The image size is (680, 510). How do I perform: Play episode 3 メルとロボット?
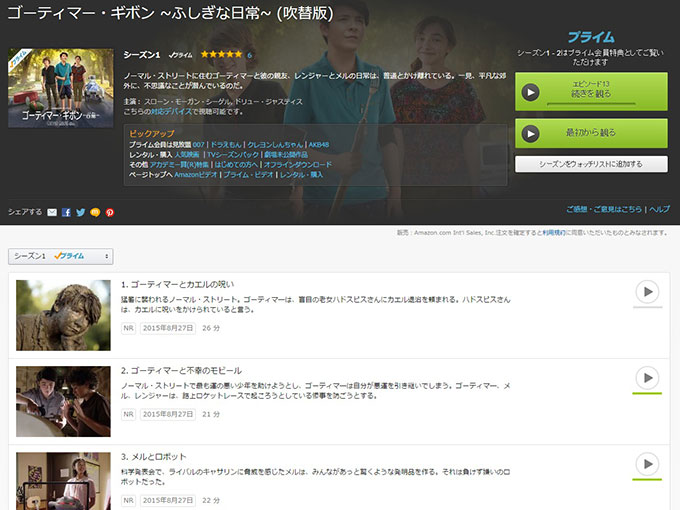pyautogui.click(x=647, y=464)
